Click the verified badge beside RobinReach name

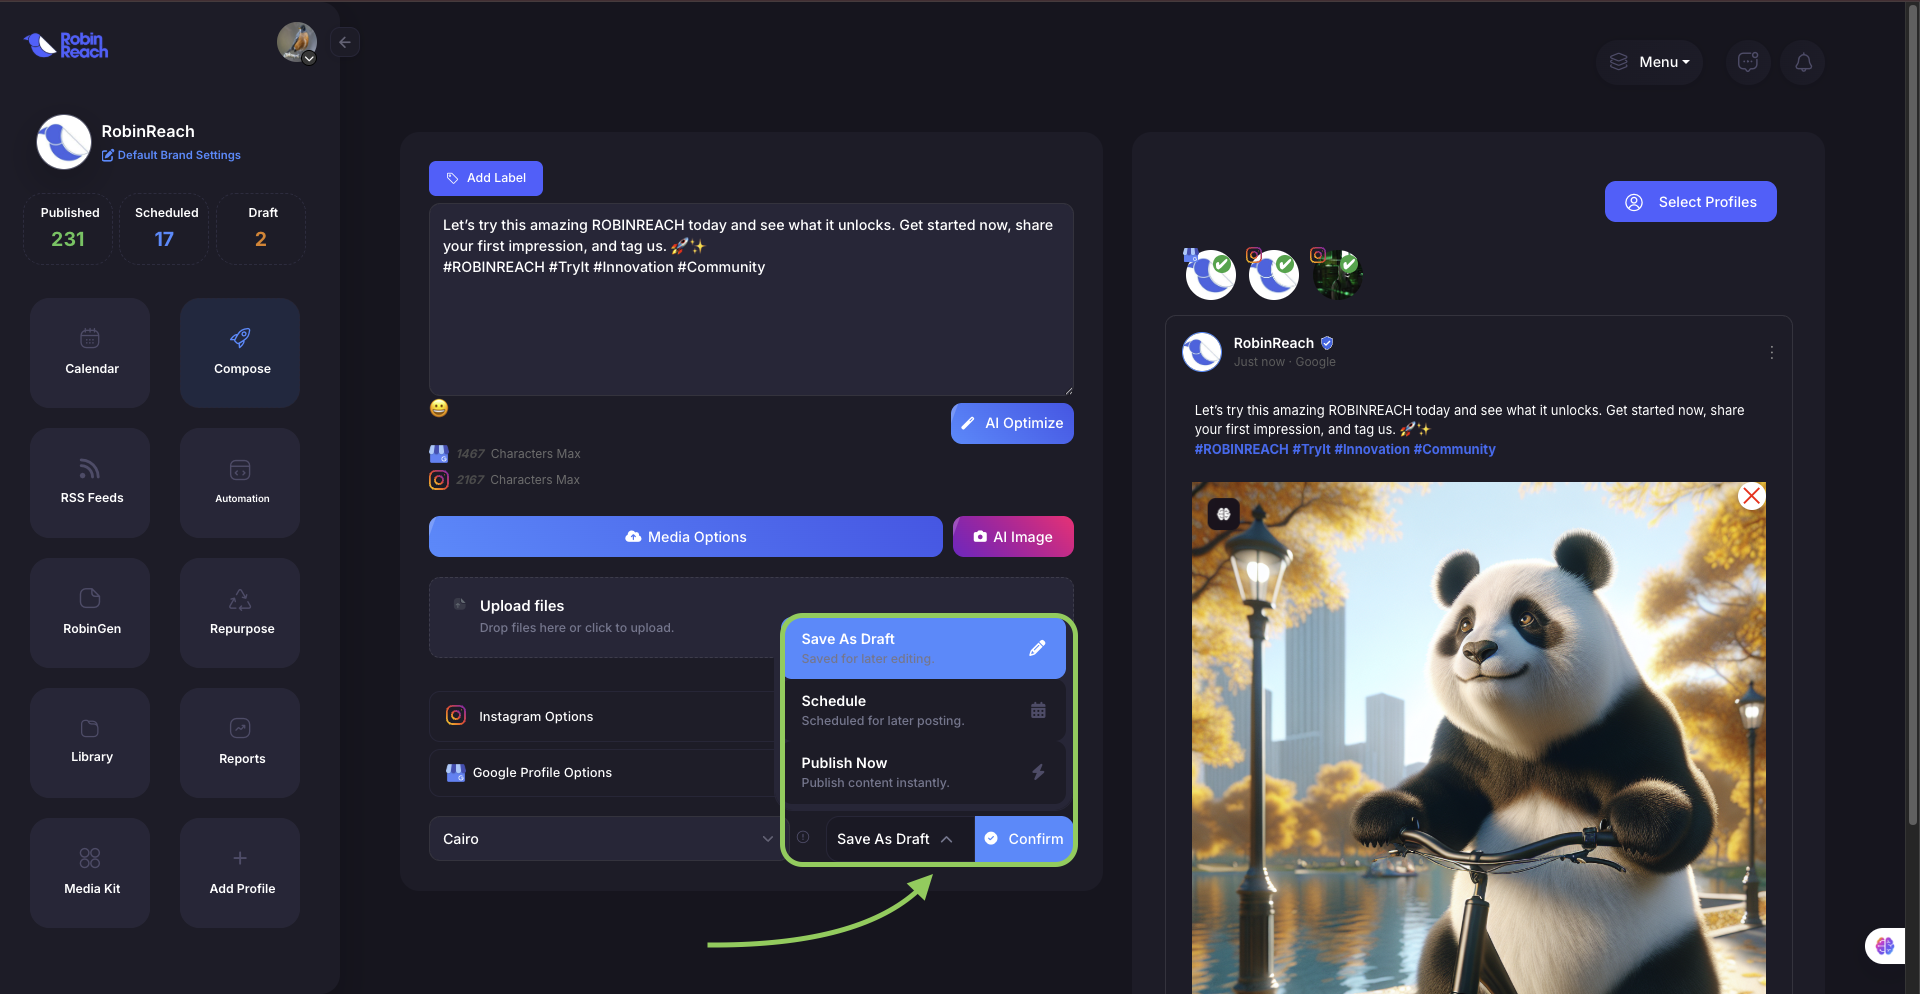pos(1327,343)
